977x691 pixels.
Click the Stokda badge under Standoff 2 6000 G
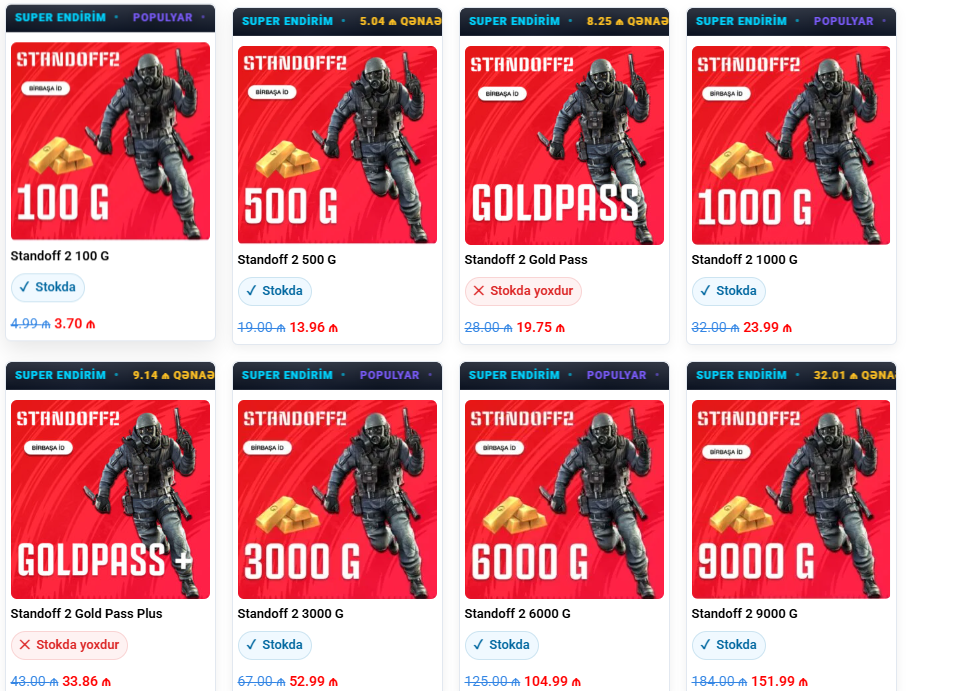pos(502,645)
